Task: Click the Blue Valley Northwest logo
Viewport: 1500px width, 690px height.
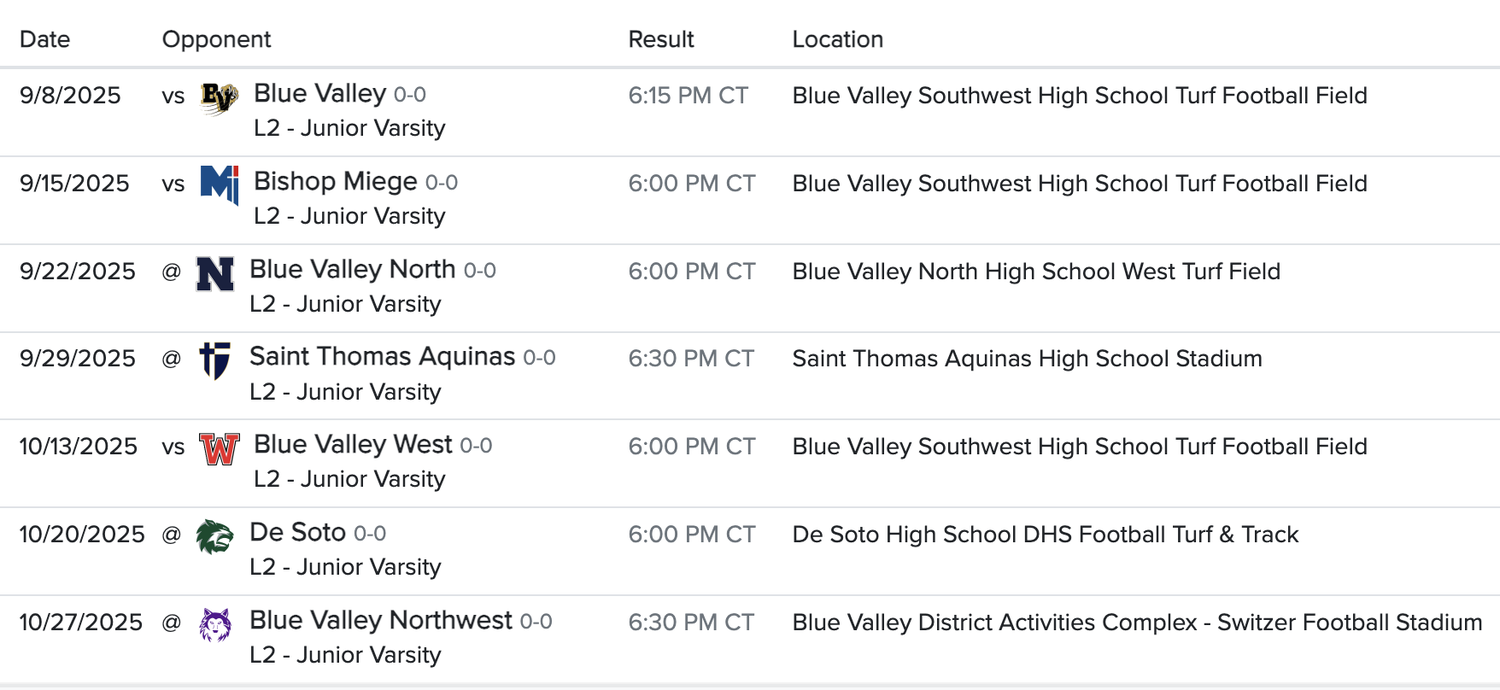Action: [215, 624]
